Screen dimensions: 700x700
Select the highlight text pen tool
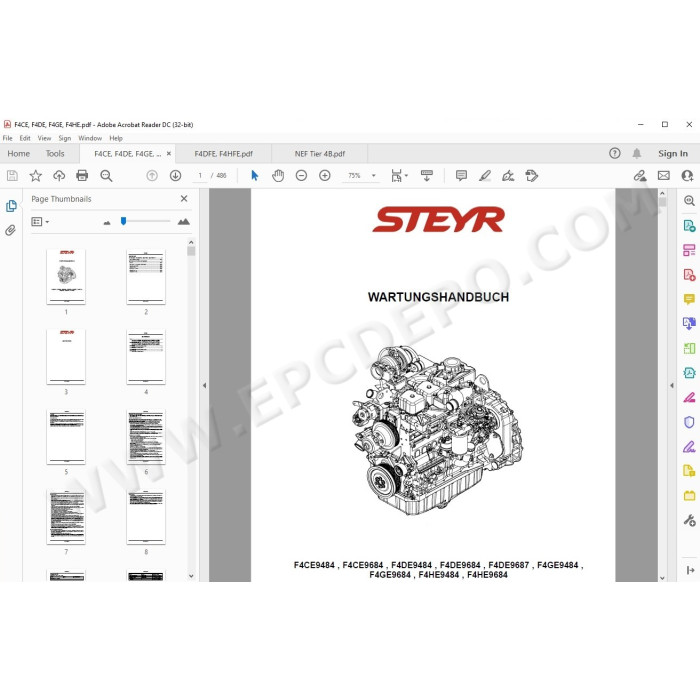click(485, 176)
